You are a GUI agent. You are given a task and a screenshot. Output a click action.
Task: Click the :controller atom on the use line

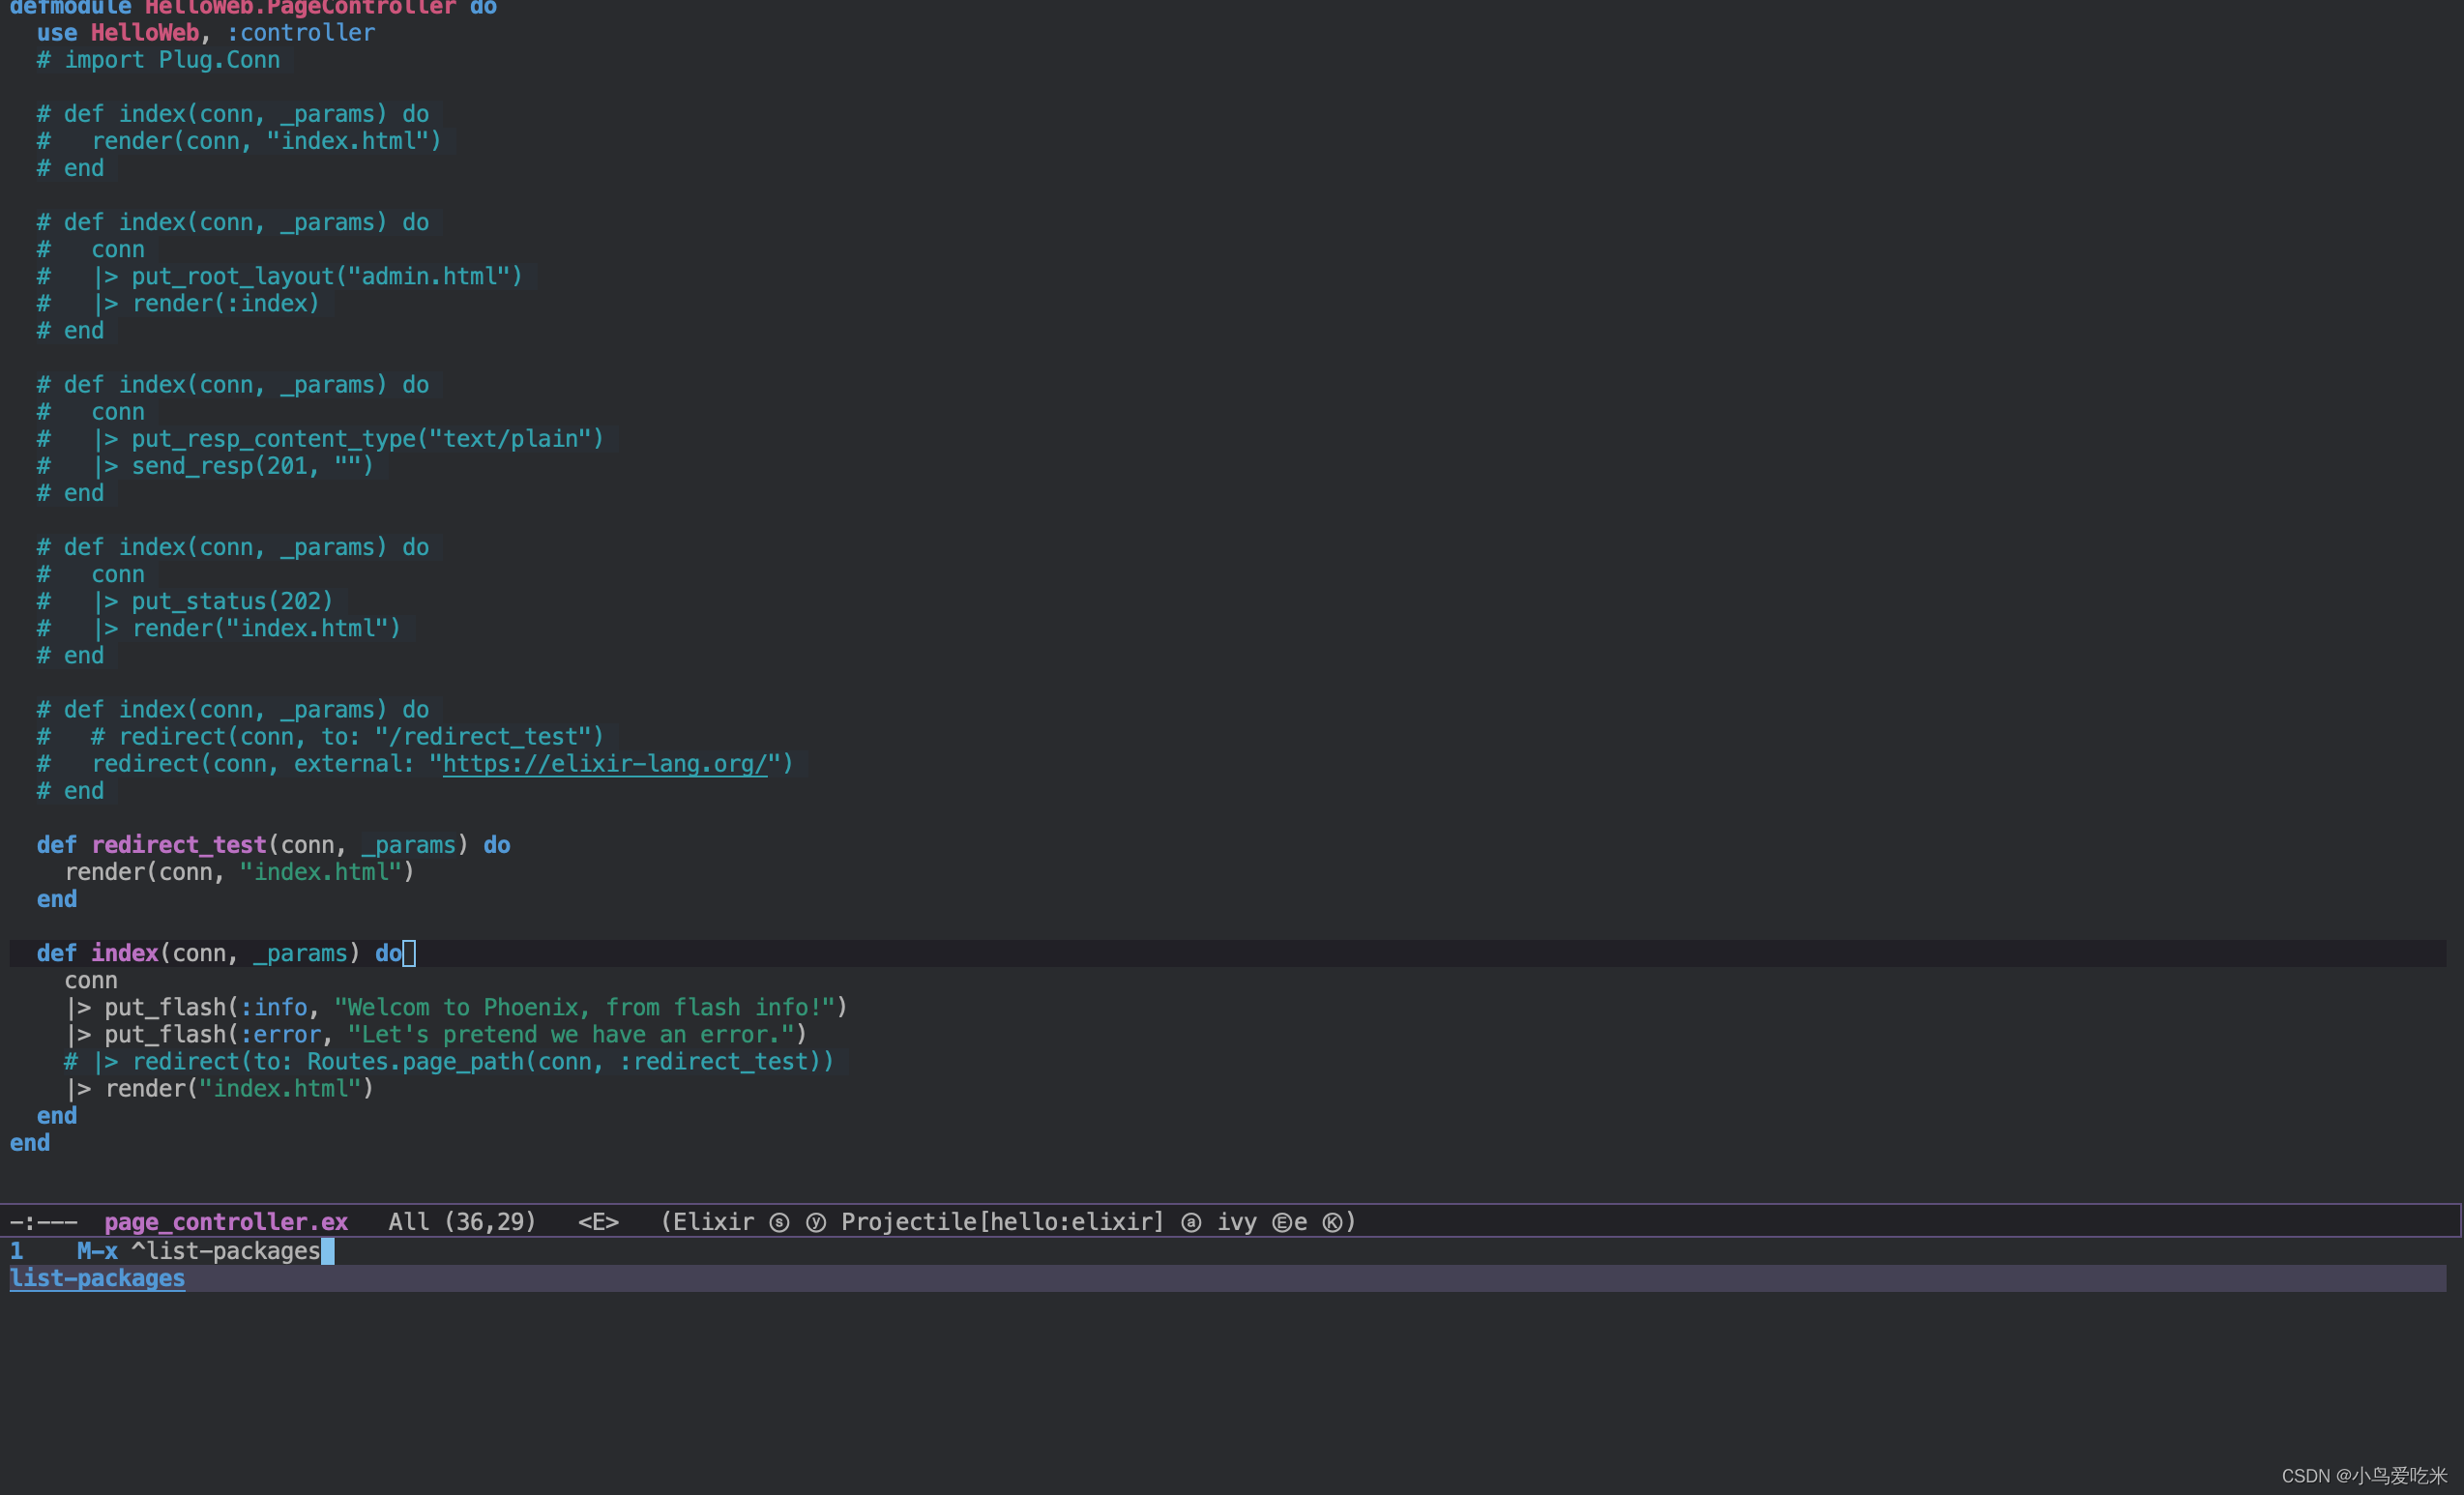[x=300, y=33]
